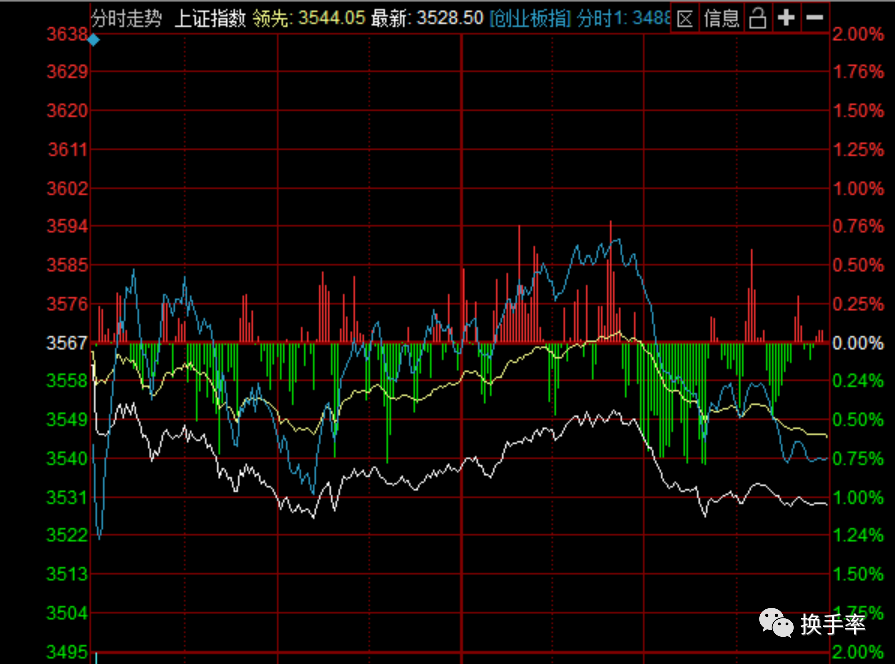Toggle the lock icon in chart header
The image size is (895, 664).
(757, 18)
